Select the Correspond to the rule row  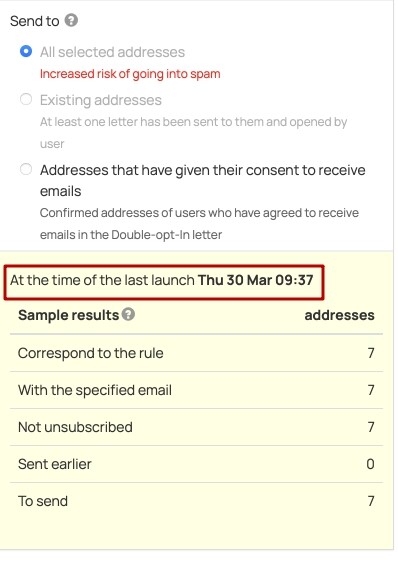click(196, 353)
